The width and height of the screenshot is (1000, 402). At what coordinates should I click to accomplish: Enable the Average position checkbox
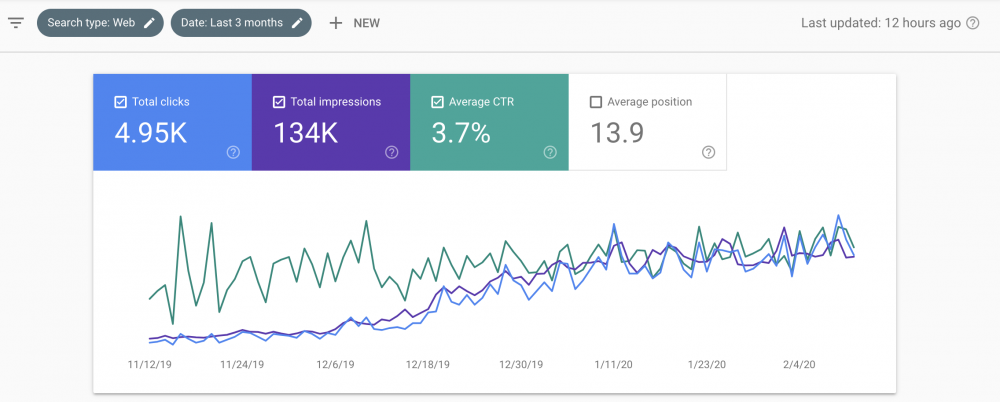pos(596,102)
